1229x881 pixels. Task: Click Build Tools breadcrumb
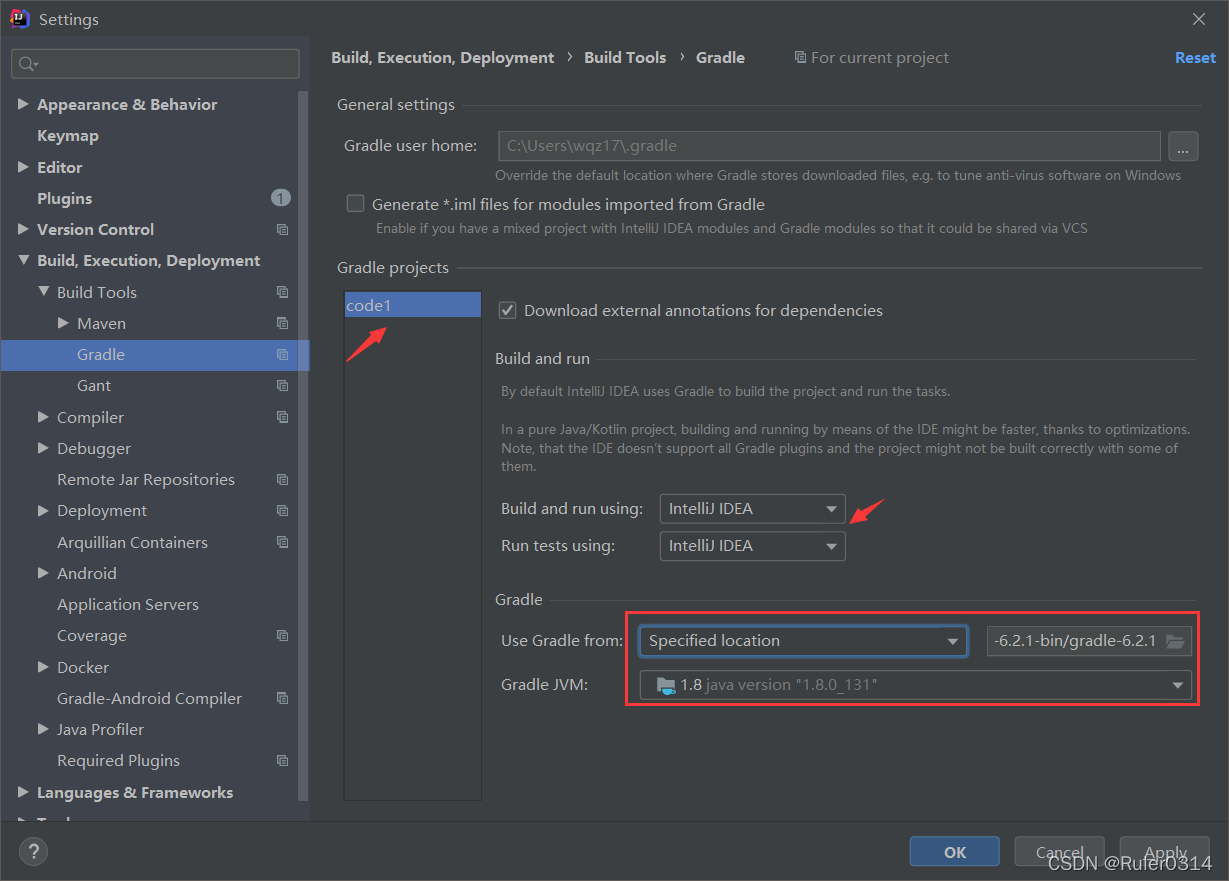click(x=625, y=58)
